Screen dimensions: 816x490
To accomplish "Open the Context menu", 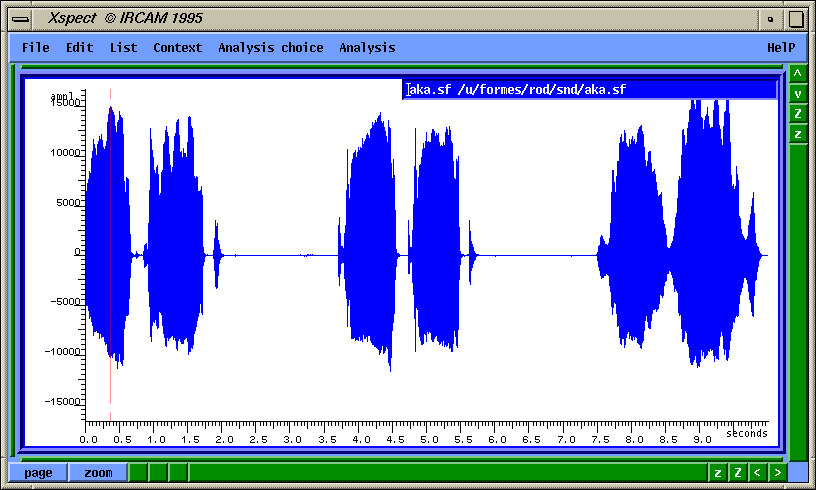I will 177,47.
